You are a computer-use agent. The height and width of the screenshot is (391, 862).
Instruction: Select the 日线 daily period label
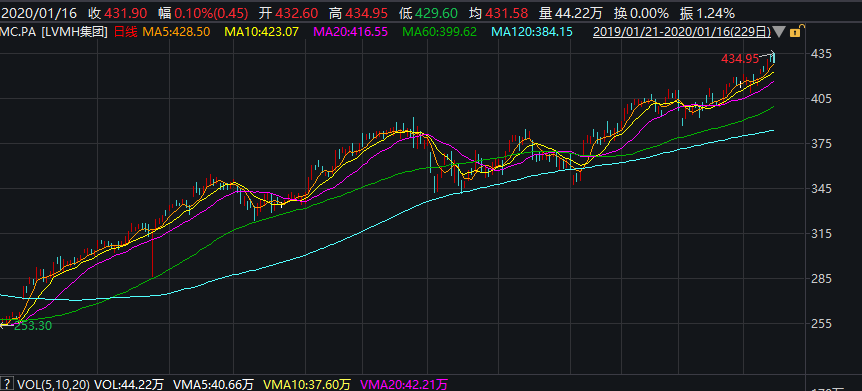[x=125, y=32]
